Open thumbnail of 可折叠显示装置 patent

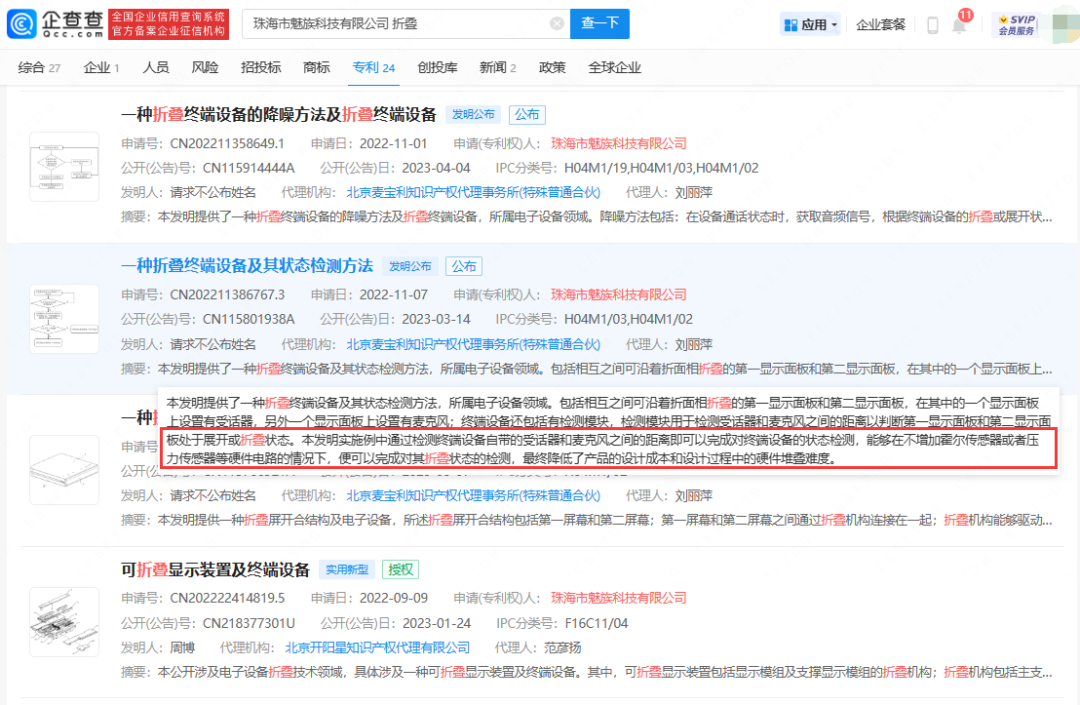tap(64, 621)
